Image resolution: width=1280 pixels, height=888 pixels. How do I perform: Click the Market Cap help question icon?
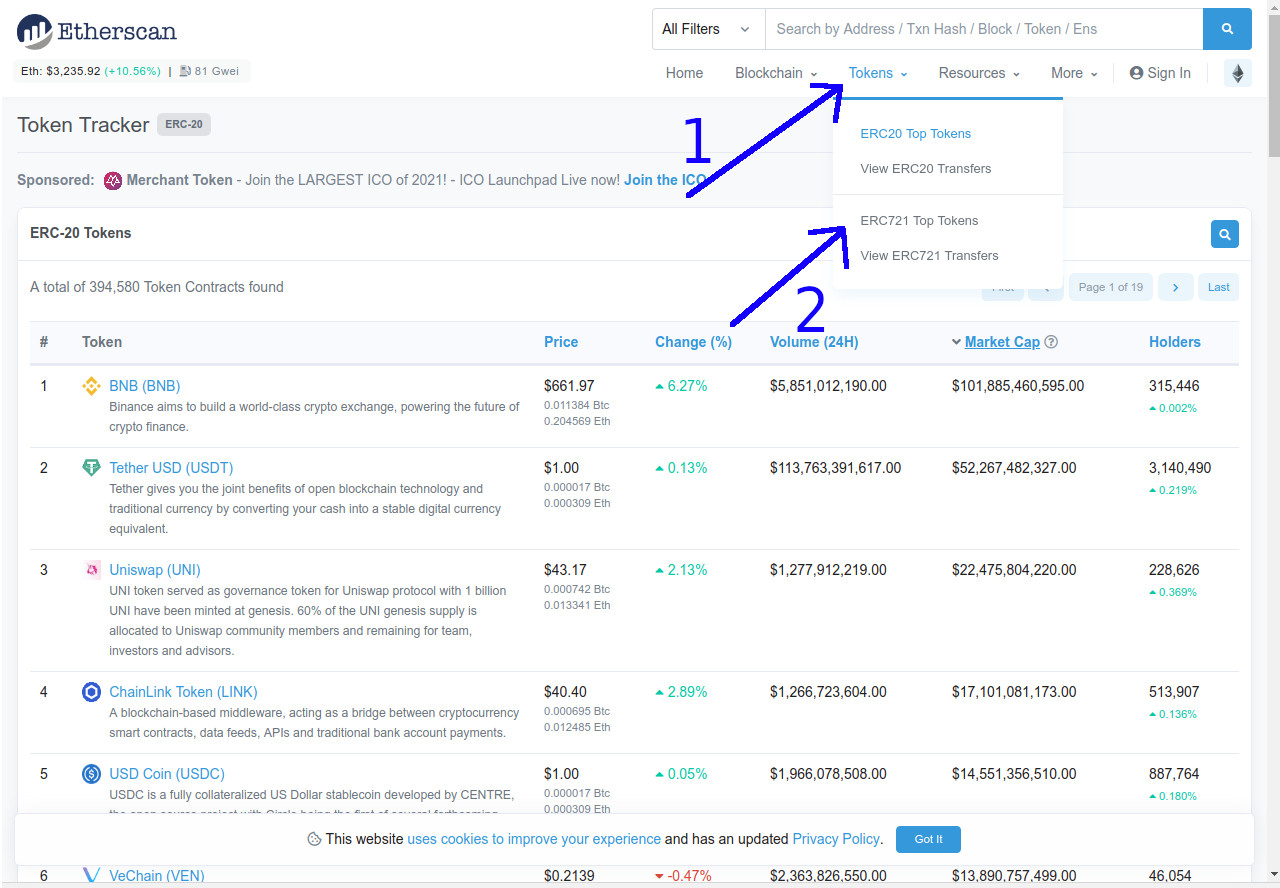click(1051, 342)
